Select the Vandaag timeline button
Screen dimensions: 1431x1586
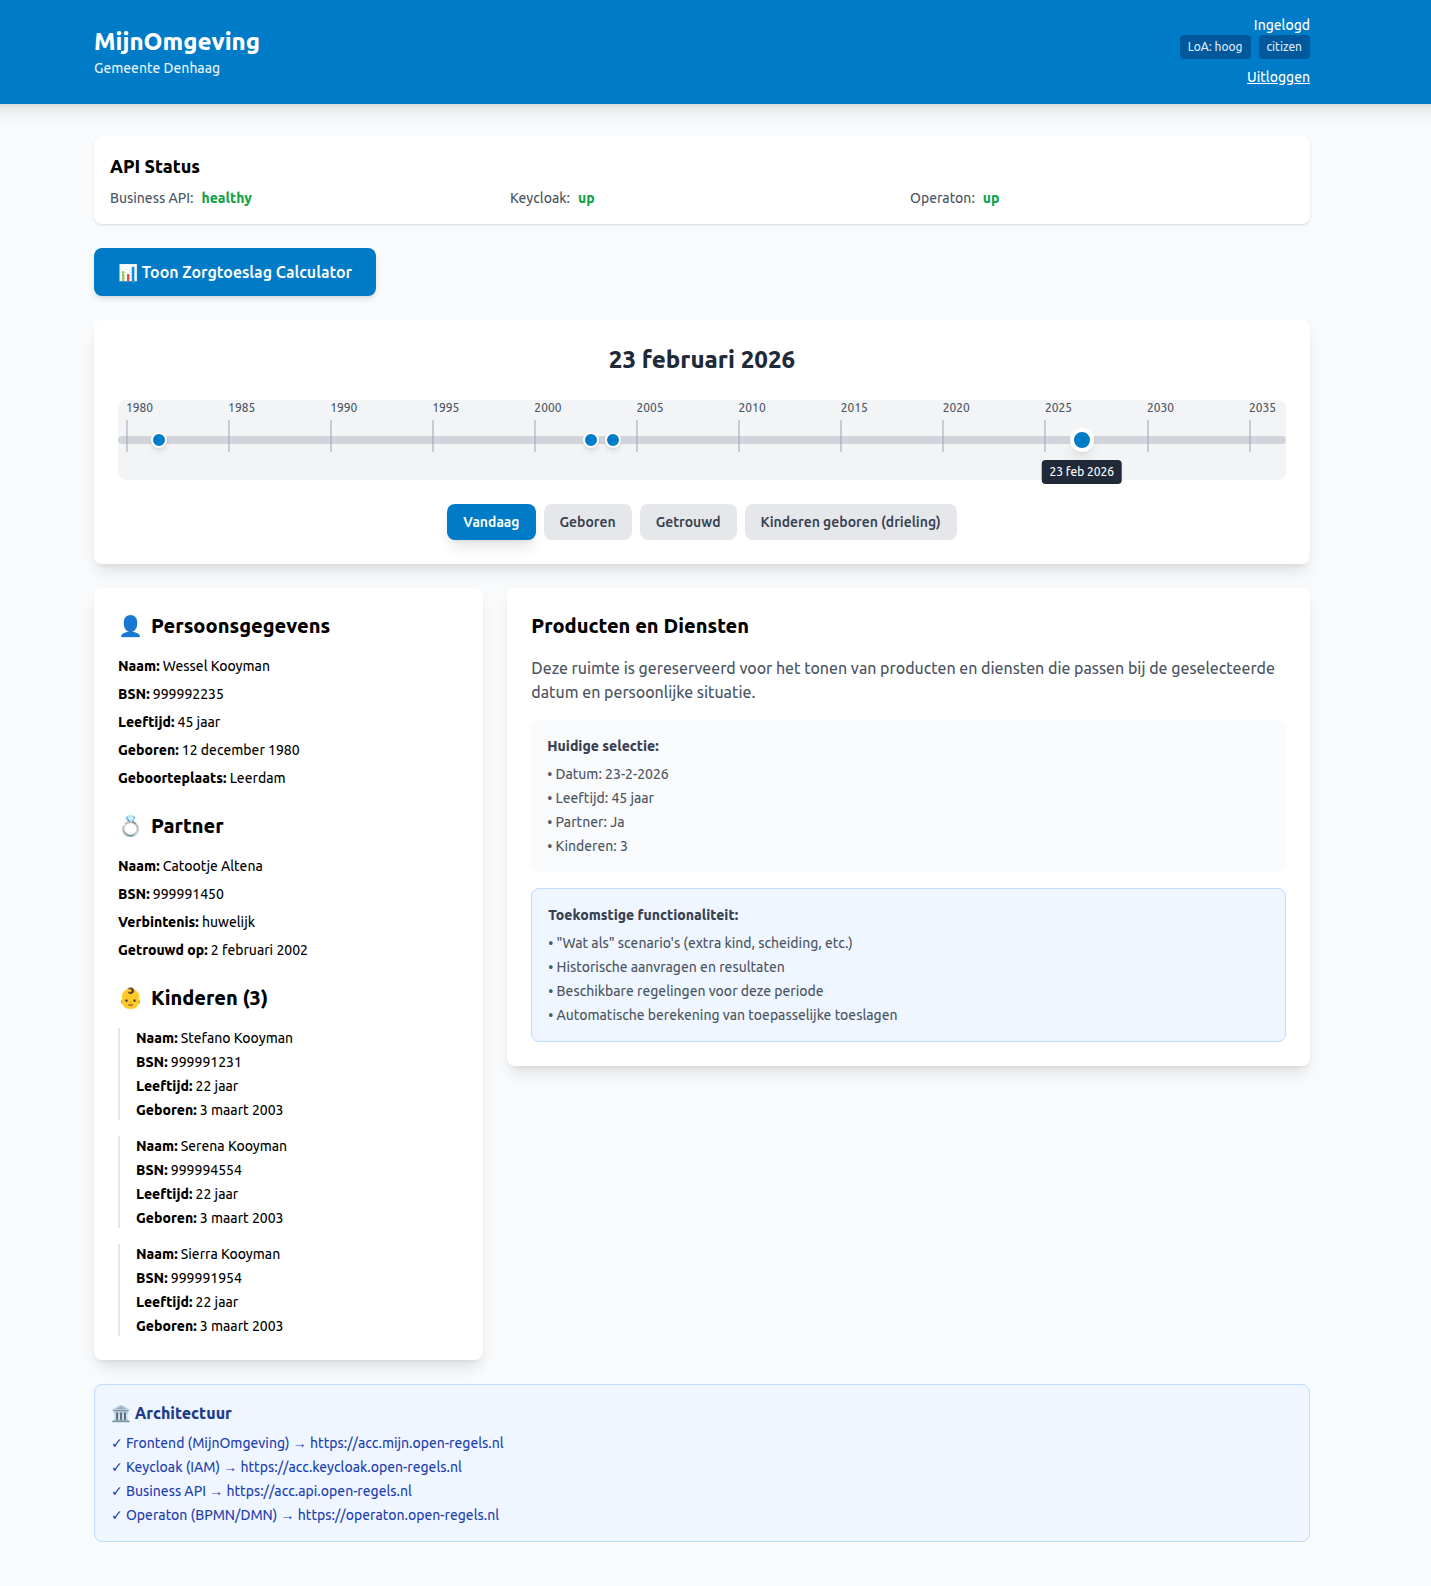(x=491, y=522)
